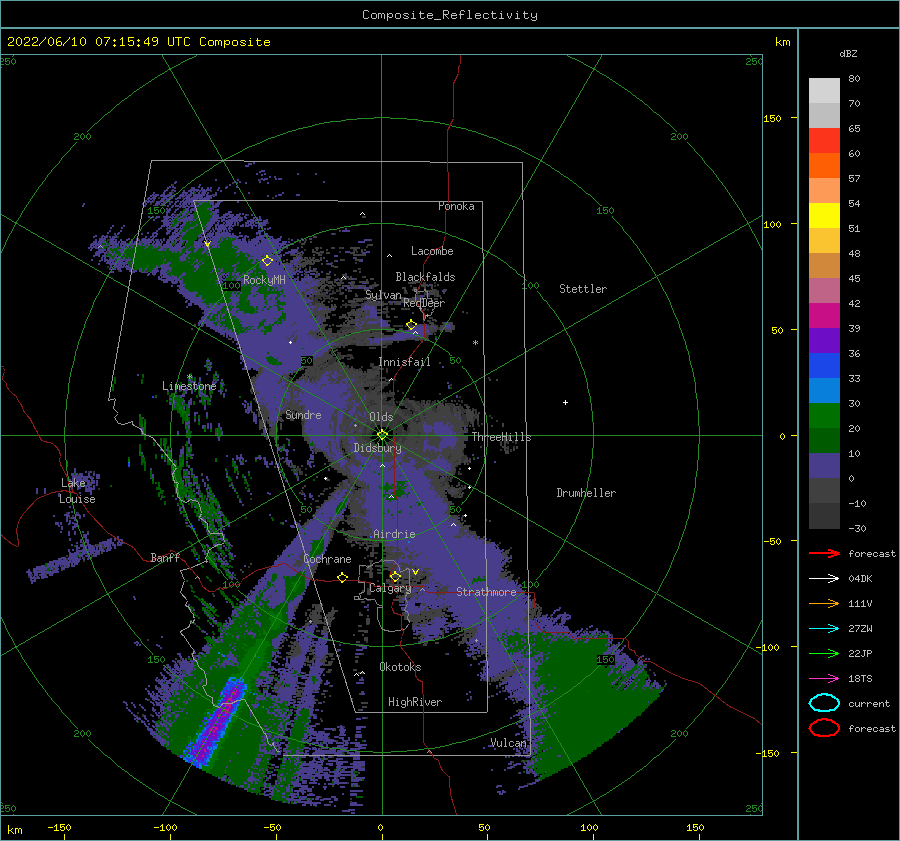900x841 pixels.
Task: Click the Blackfalds town label
Action: pos(425,277)
